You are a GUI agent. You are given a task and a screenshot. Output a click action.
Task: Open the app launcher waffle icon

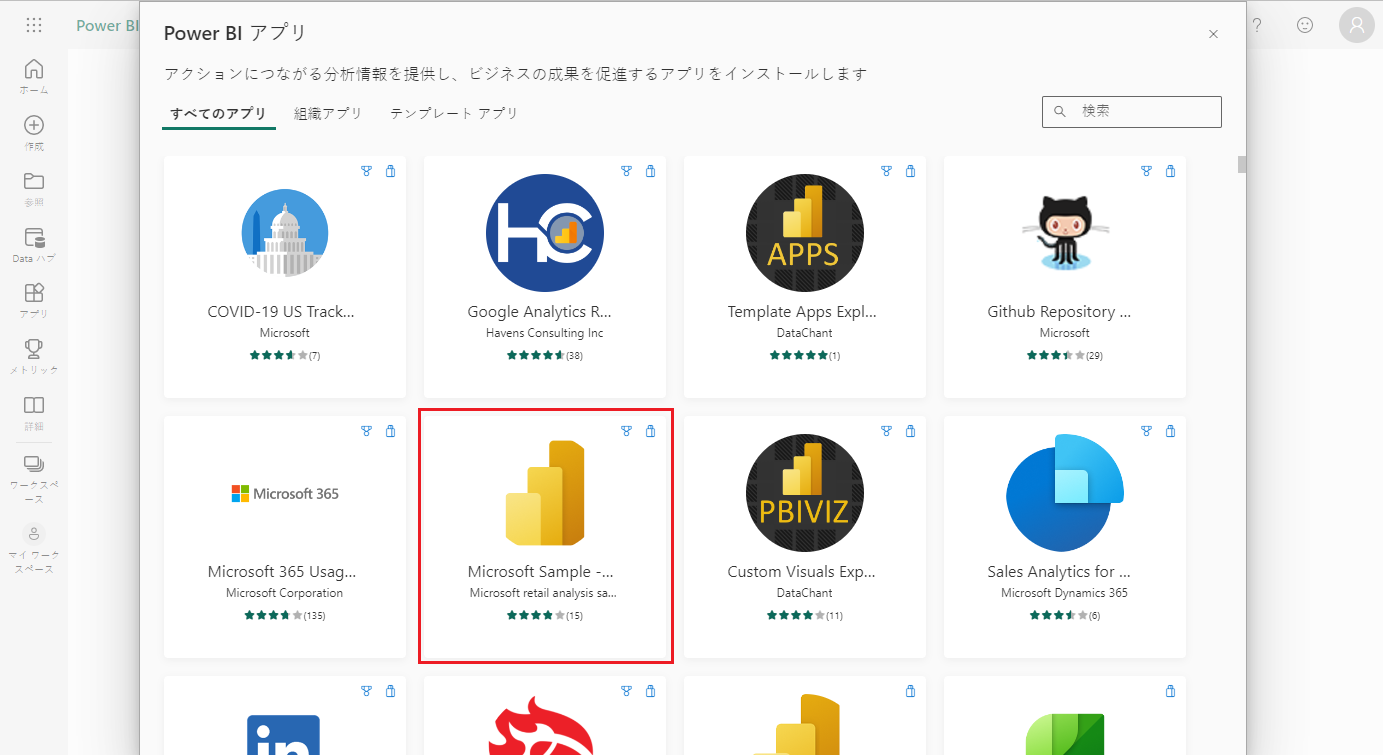click(x=34, y=26)
